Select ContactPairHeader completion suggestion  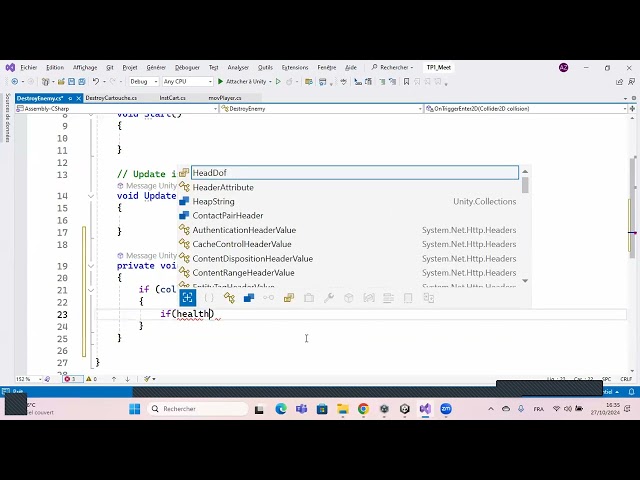click(x=349, y=216)
